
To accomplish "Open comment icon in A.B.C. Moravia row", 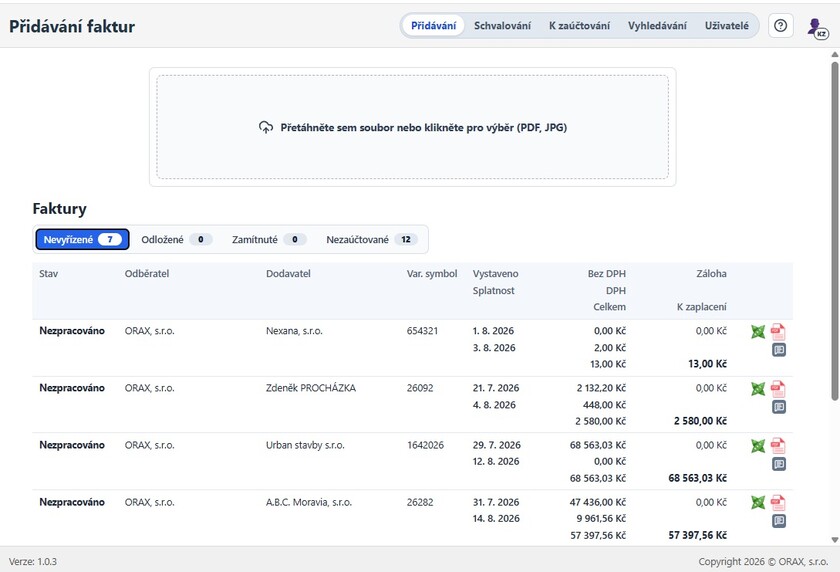I will [779, 521].
